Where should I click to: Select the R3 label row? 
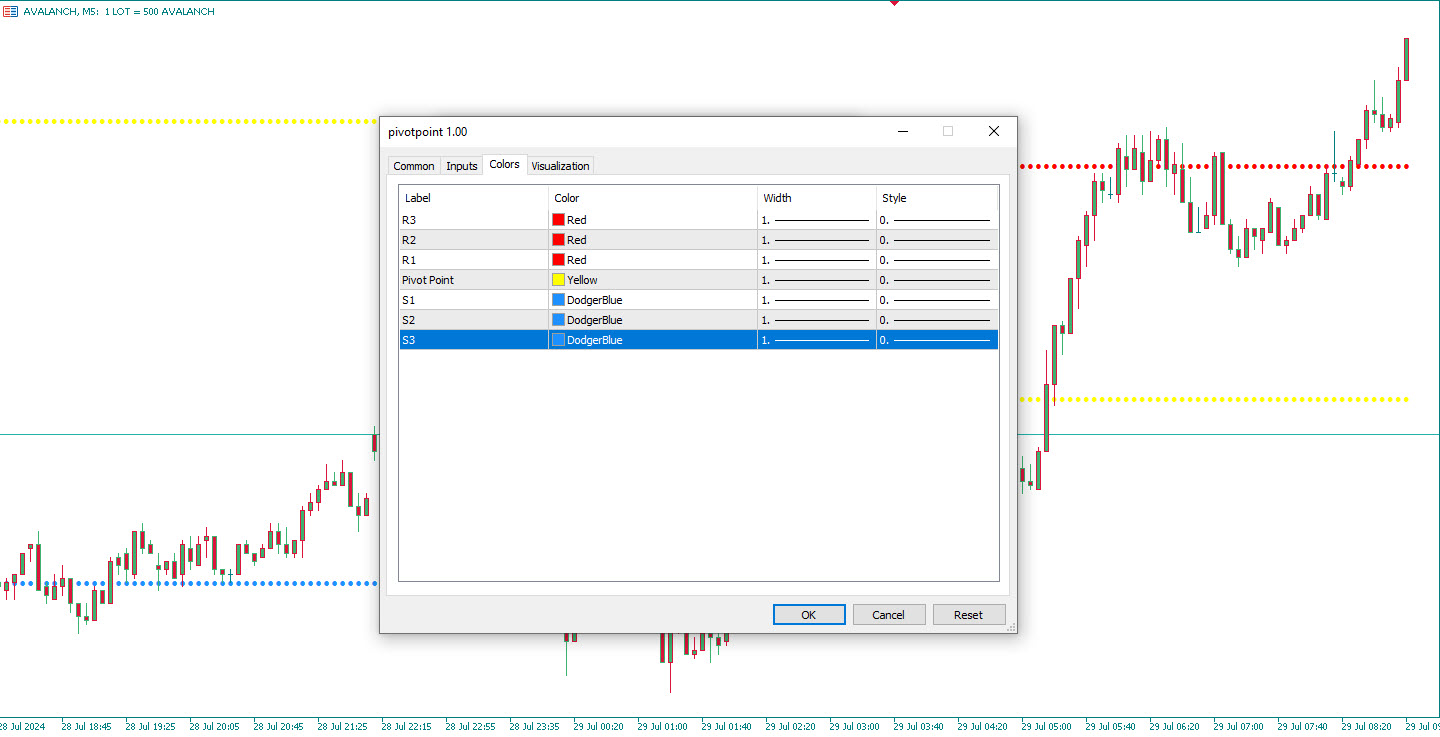(473, 220)
